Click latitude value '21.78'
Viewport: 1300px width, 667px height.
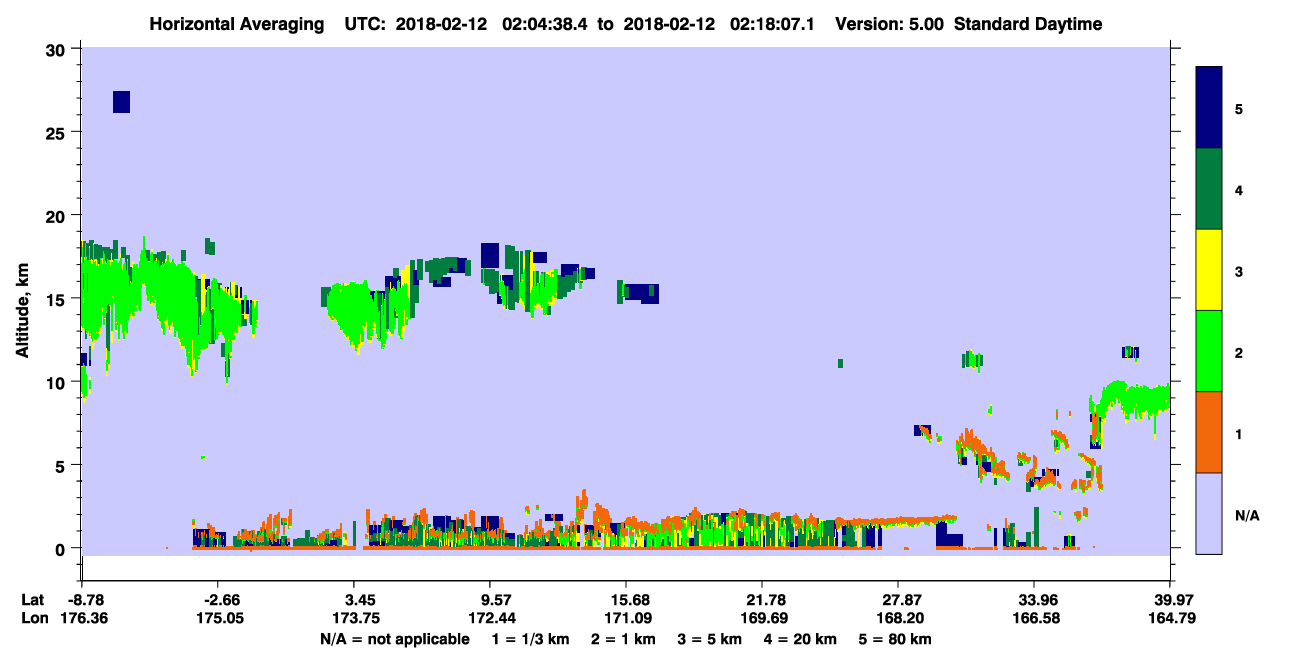pyautogui.click(x=762, y=600)
